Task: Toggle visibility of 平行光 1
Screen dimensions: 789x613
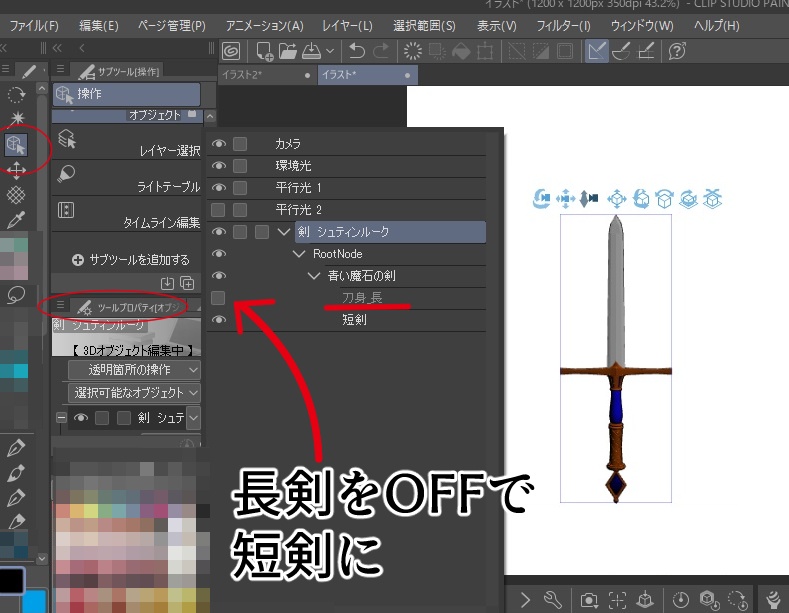Action: click(218, 187)
